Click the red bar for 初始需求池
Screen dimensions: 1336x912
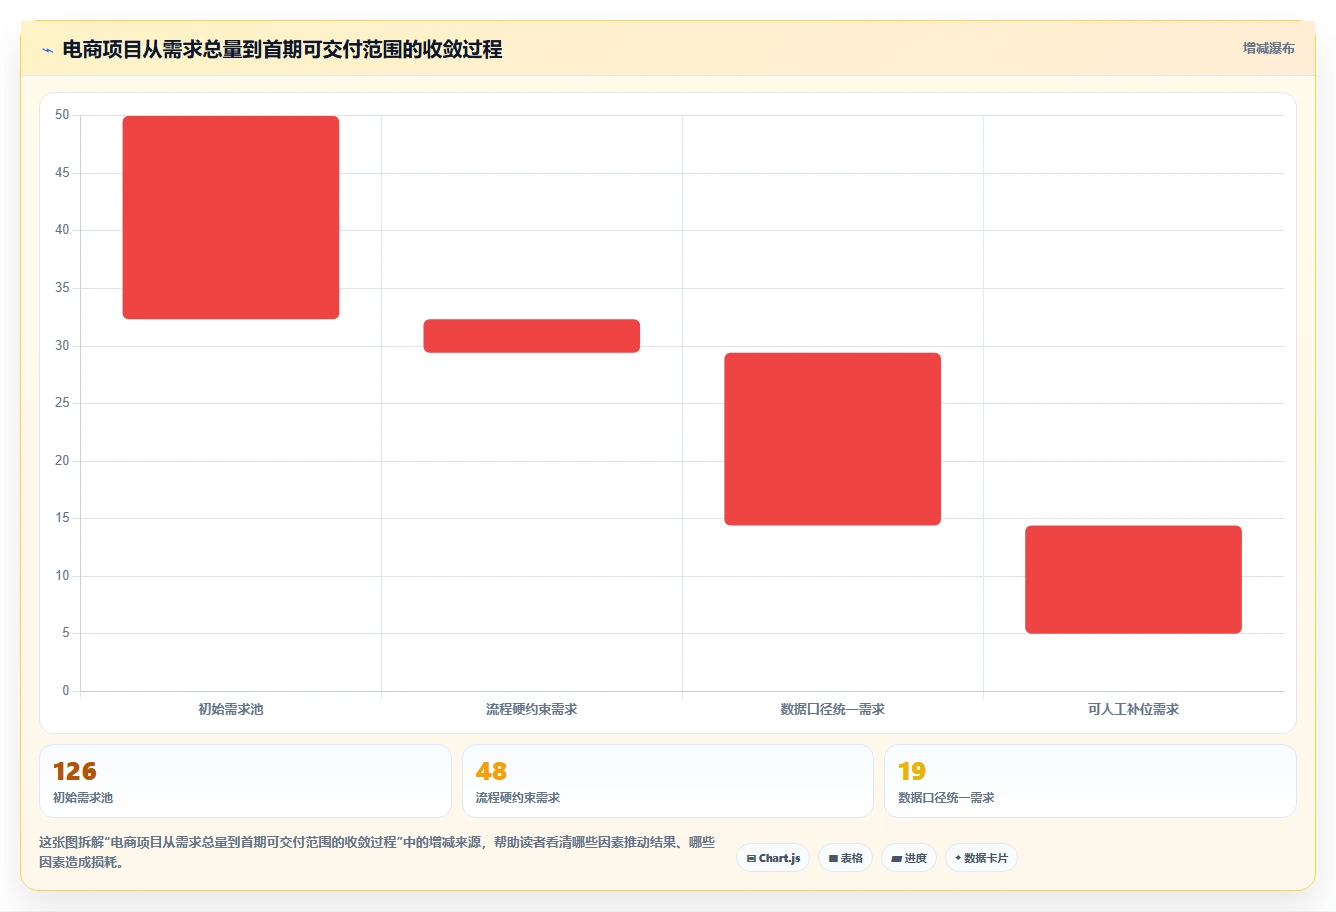[x=231, y=218]
